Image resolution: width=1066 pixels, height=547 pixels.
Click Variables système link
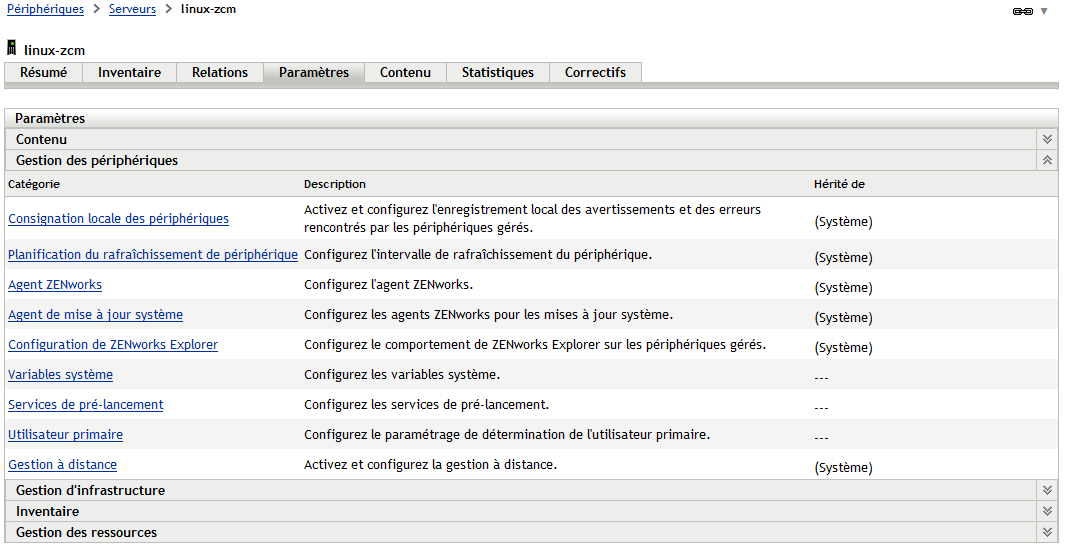tap(60, 375)
